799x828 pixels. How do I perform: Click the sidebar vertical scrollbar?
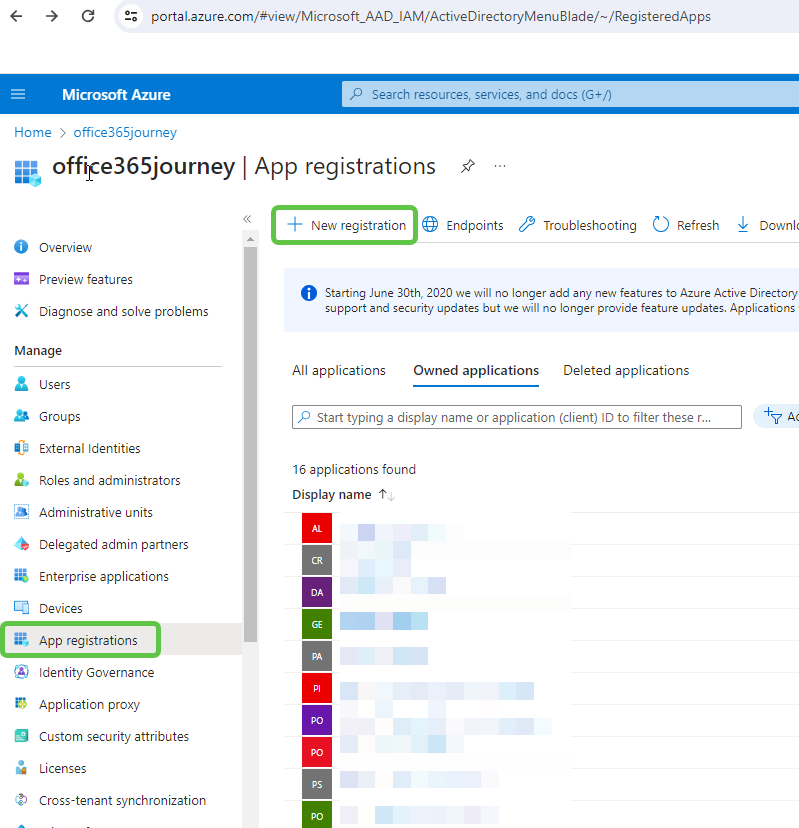(x=250, y=440)
